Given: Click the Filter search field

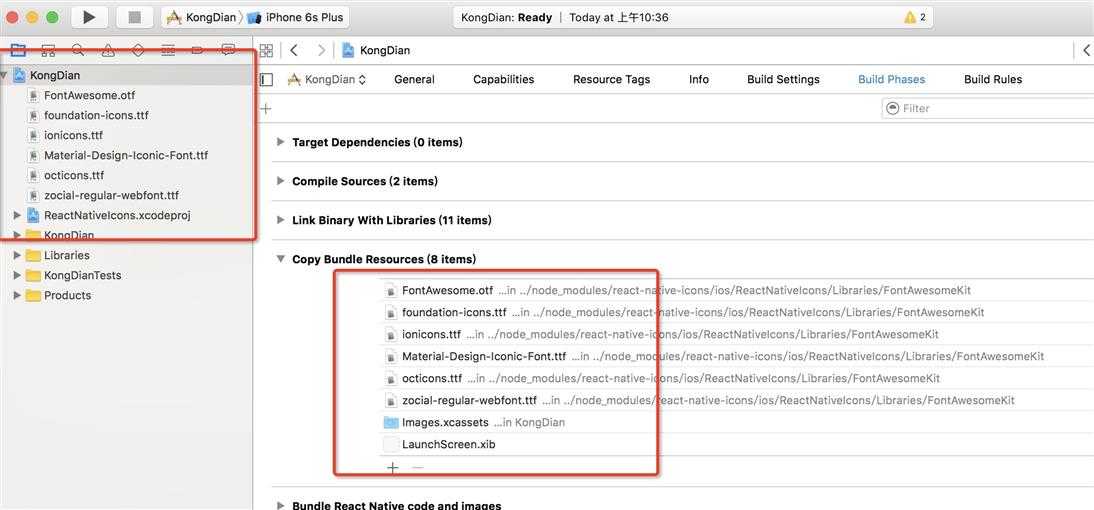Looking at the screenshot, I should pos(987,108).
